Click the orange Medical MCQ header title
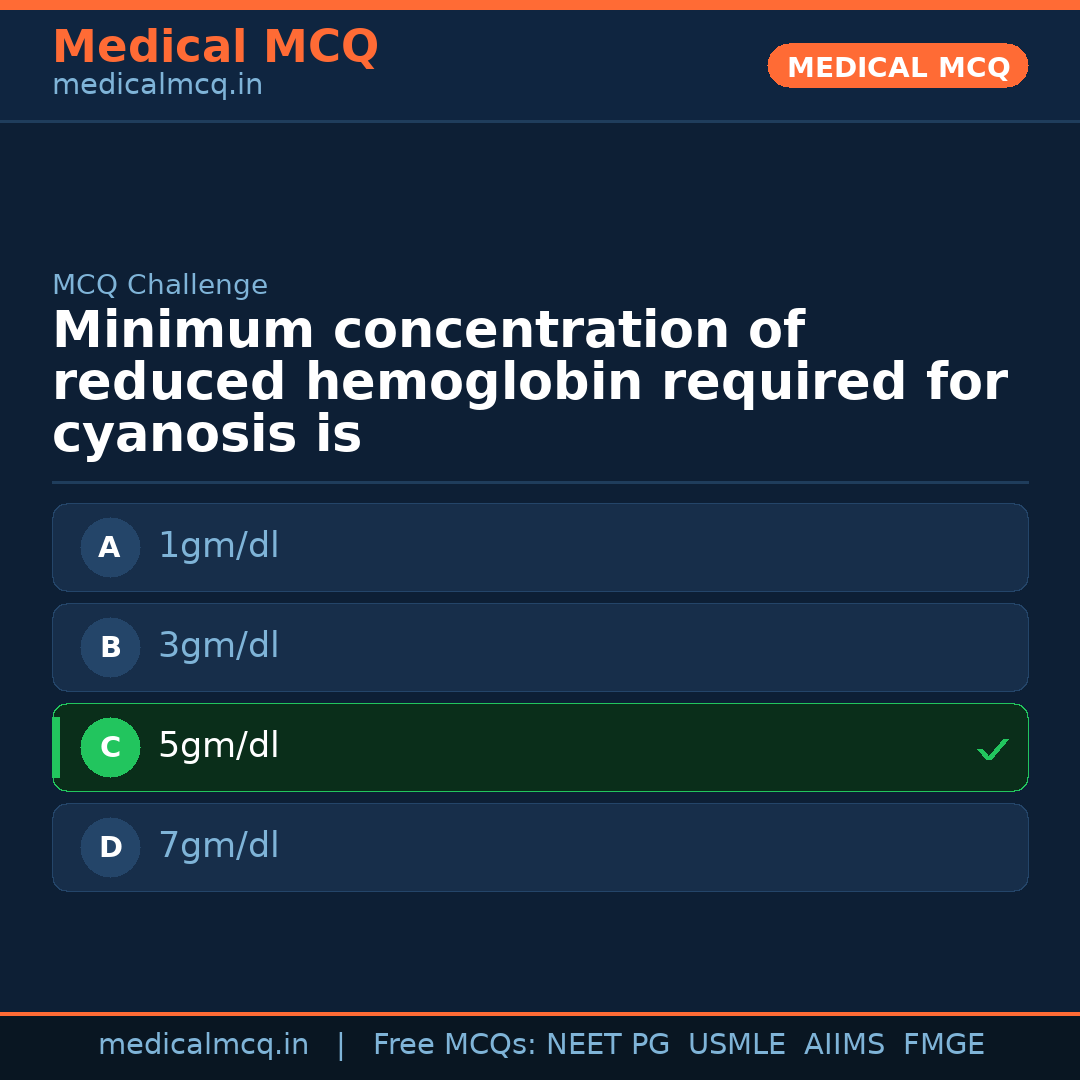The image size is (1080, 1080). coord(215,47)
